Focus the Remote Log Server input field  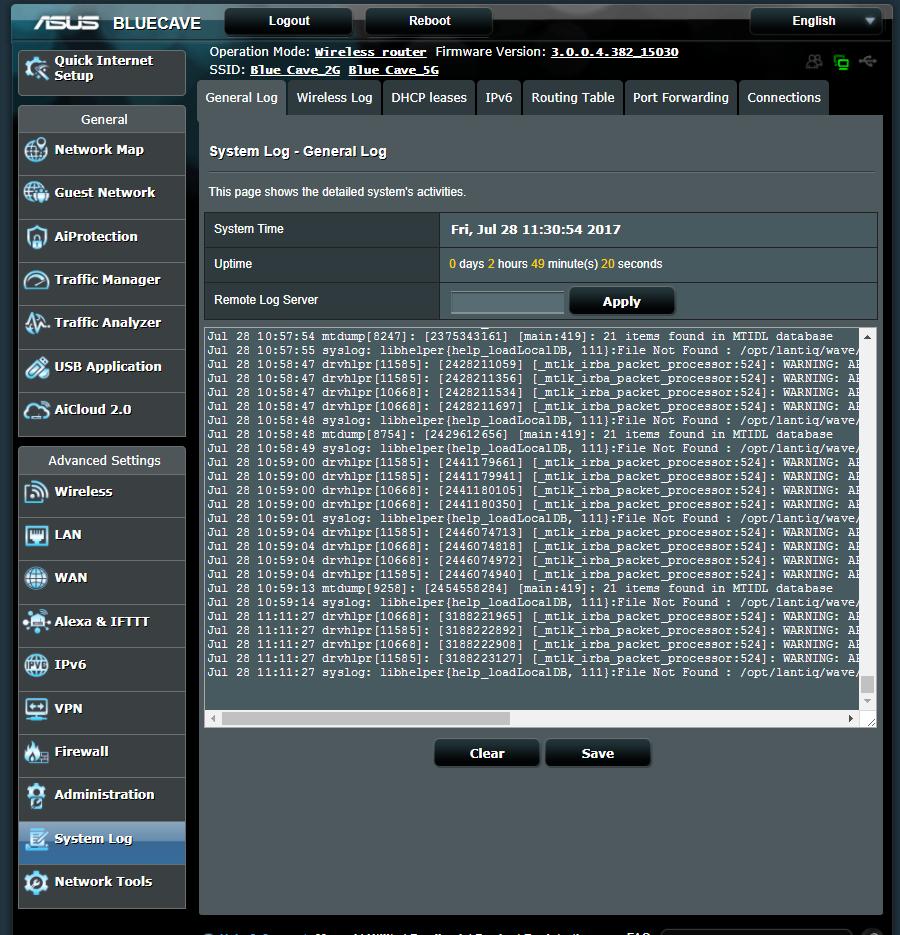(507, 302)
